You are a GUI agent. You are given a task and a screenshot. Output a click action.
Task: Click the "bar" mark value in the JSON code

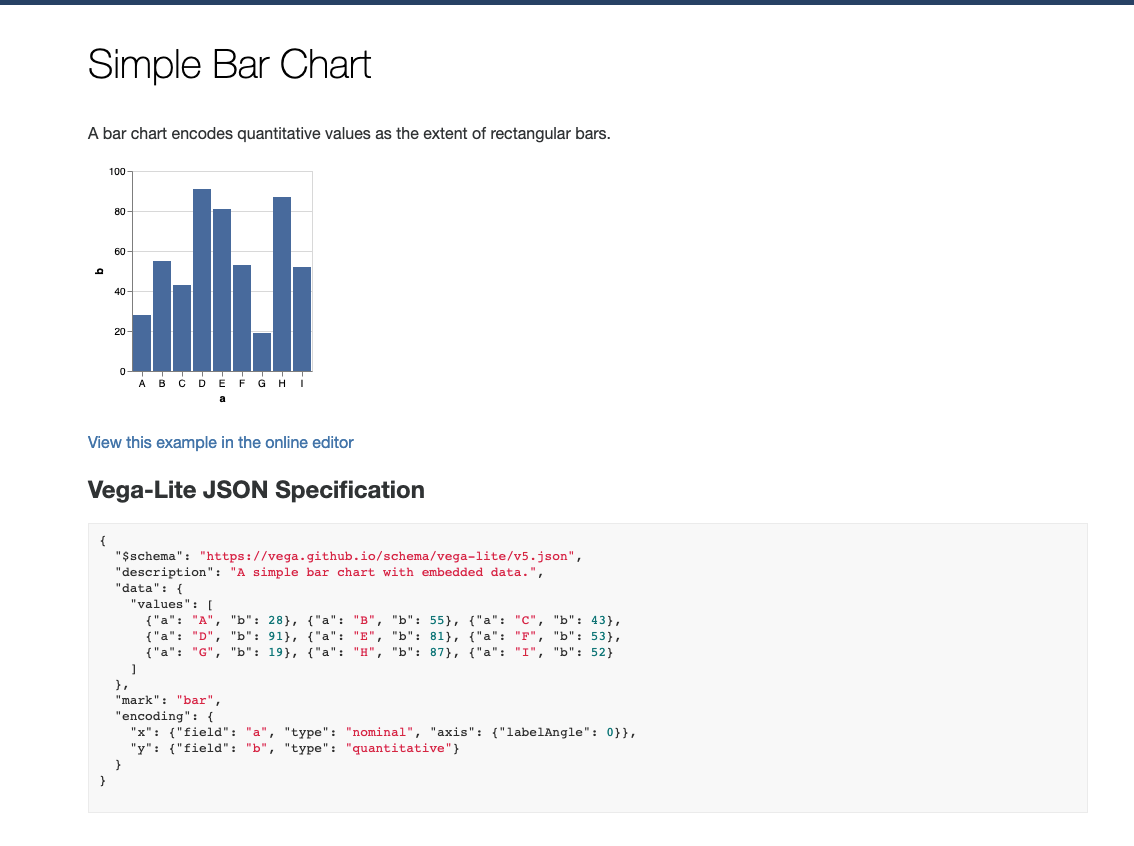[194, 700]
